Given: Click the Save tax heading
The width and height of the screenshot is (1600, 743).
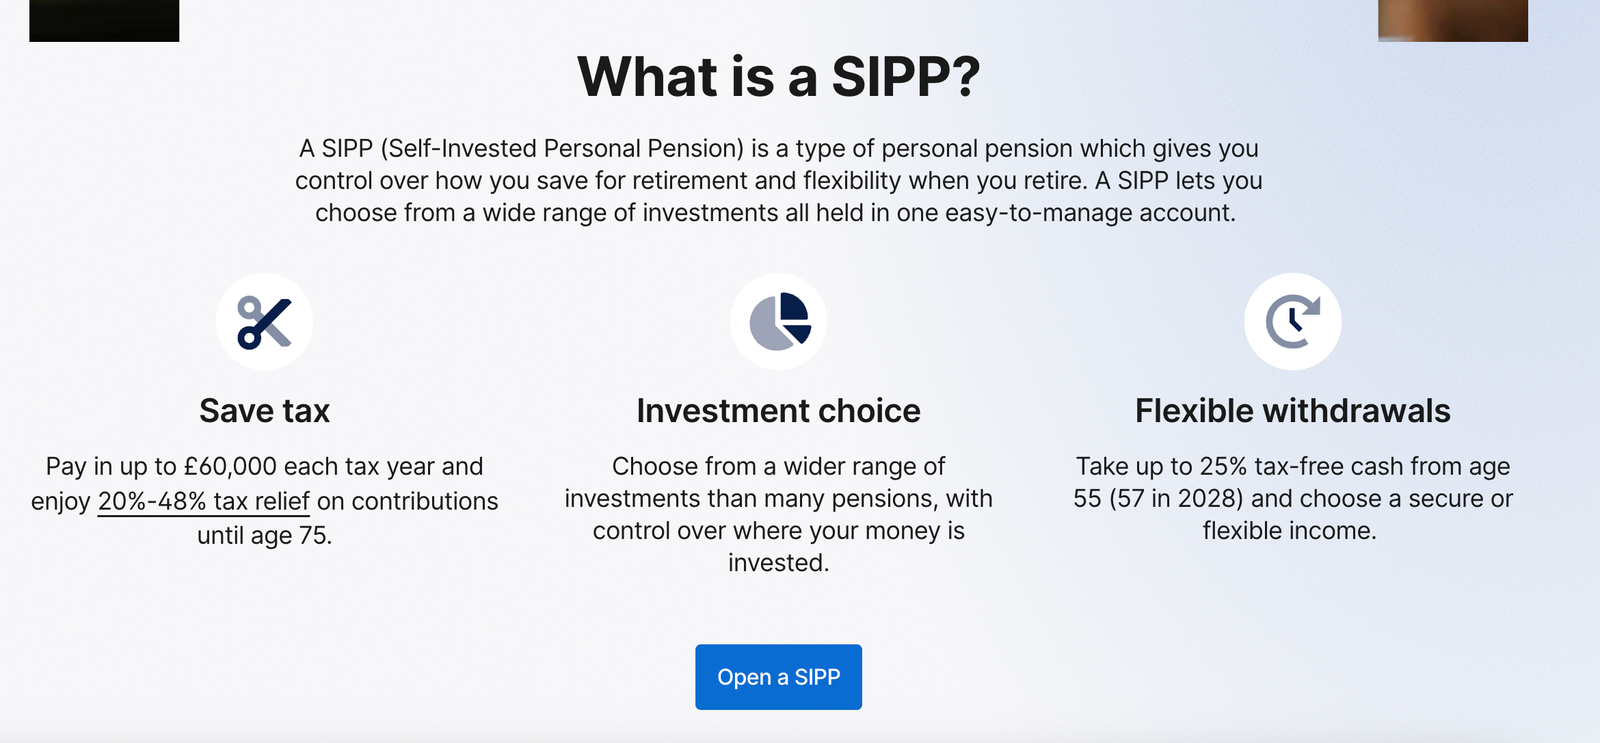Looking at the screenshot, I should coord(263,410).
